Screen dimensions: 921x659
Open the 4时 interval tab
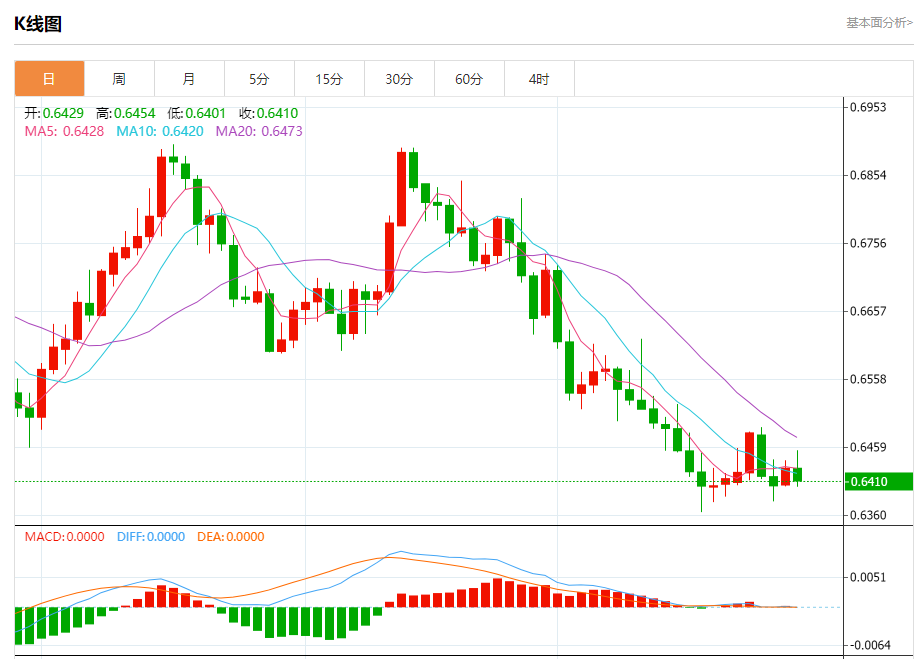(x=539, y=79)
